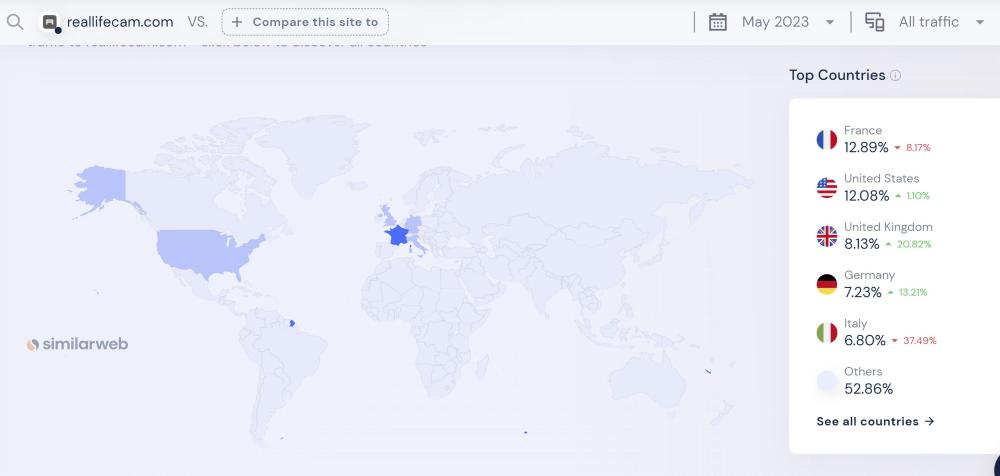Image resolution: width=1000 pixels, height=476 pixels.
Task: Click the search magnifier icon
Action: [14, 21]
